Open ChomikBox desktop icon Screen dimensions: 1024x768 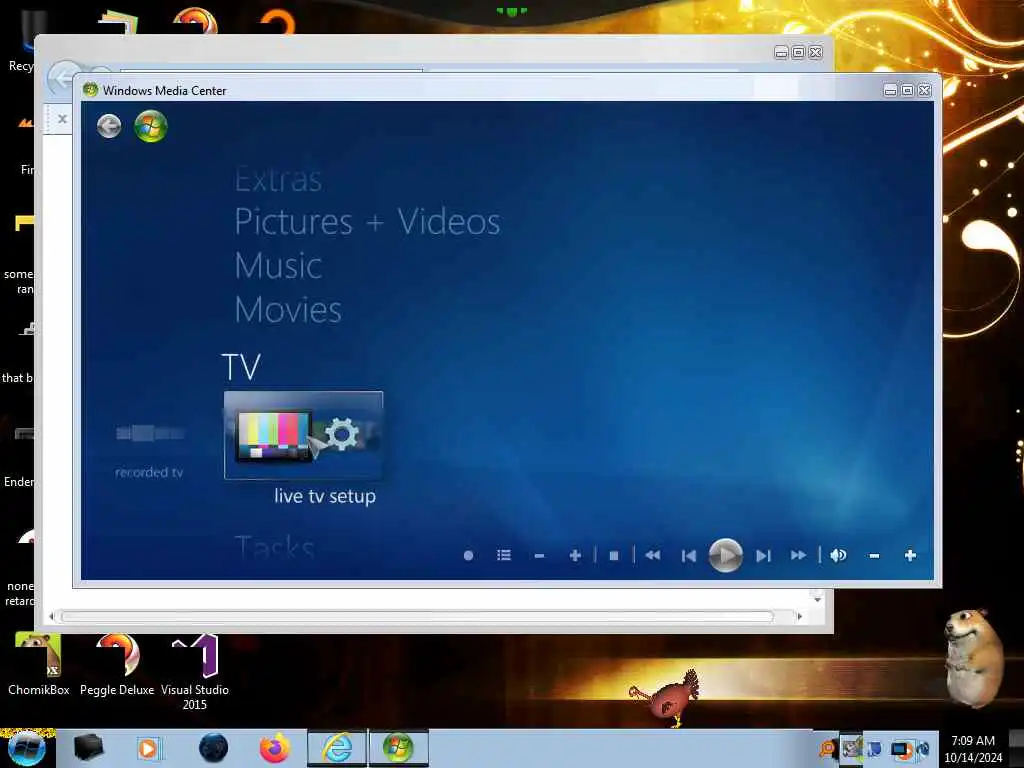[x=39, y=665]
